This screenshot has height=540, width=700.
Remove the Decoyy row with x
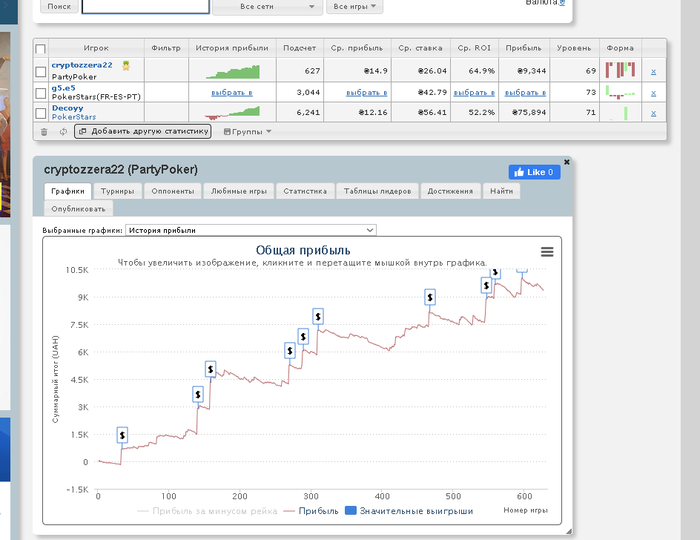(653, 113)
